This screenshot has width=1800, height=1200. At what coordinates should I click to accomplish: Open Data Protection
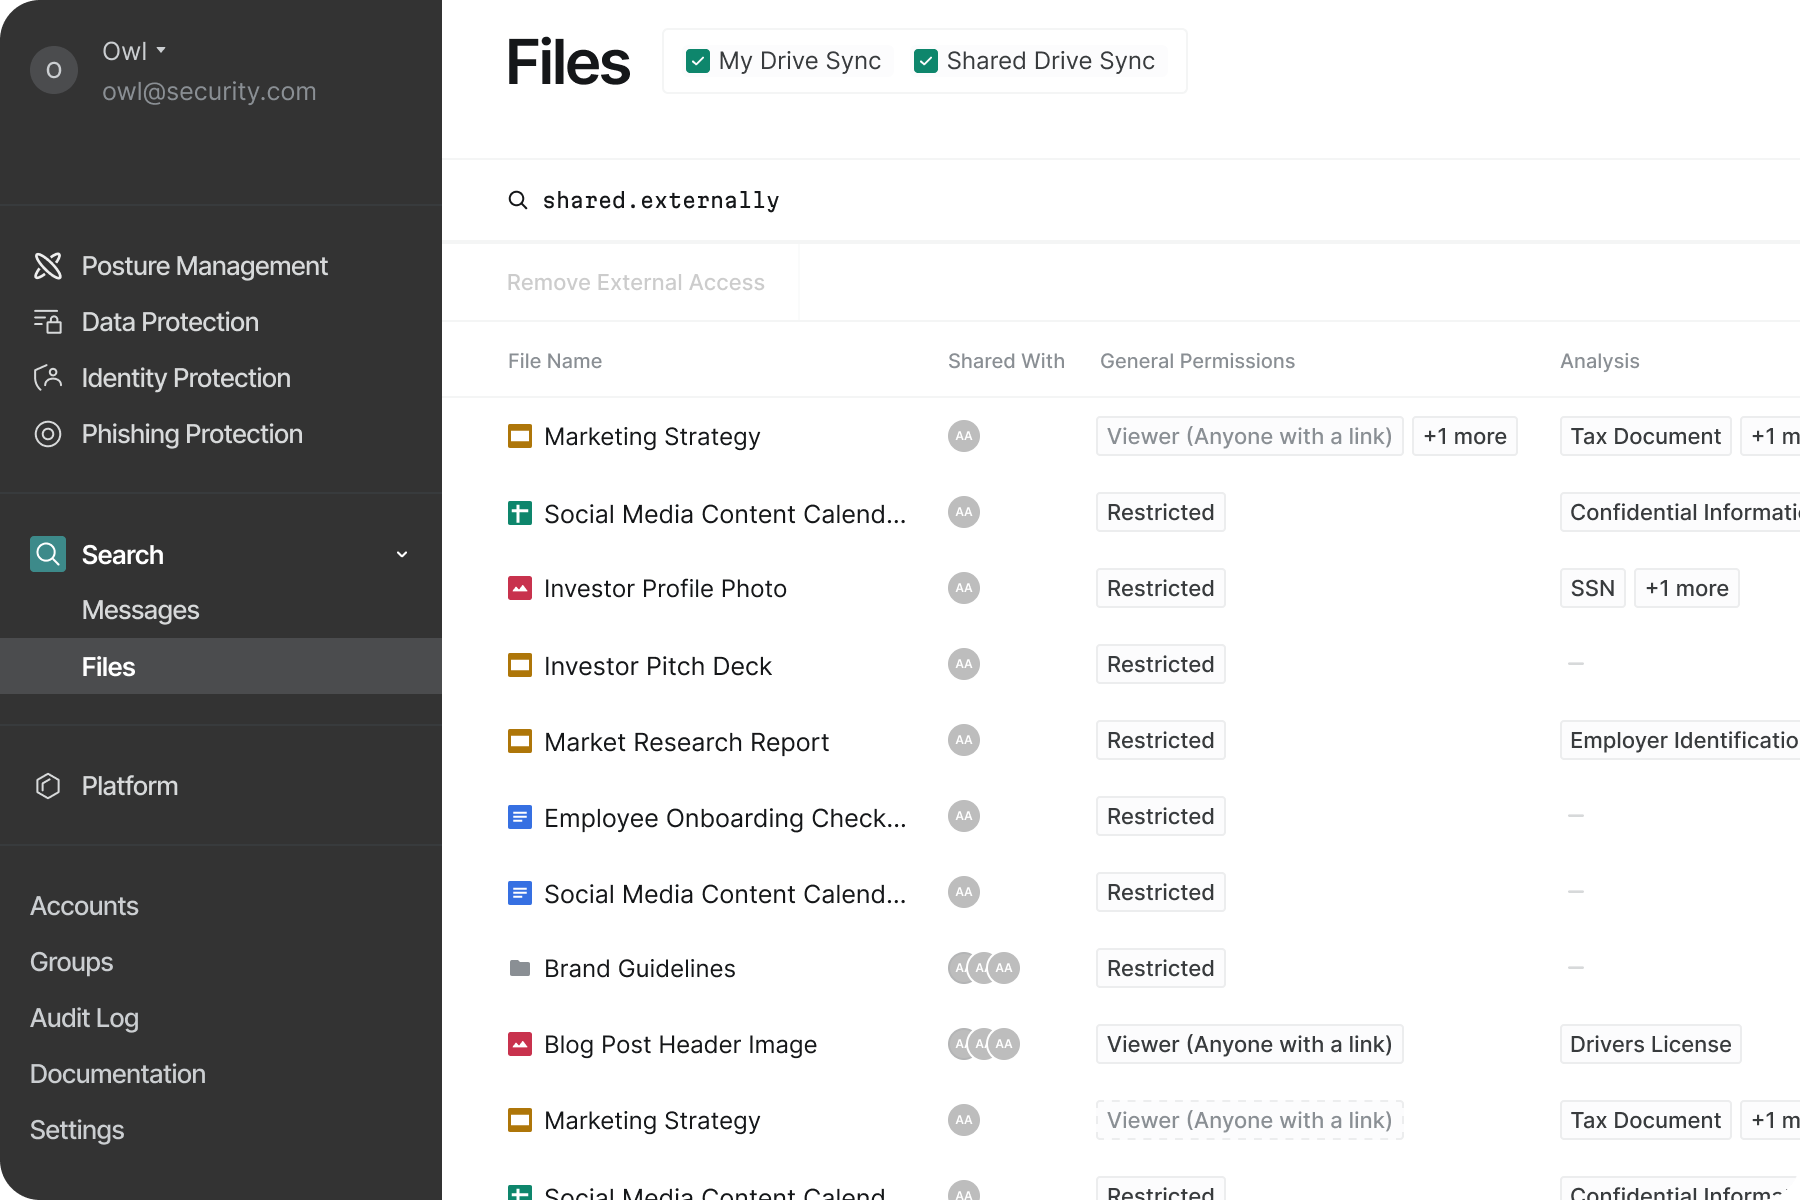170,322
